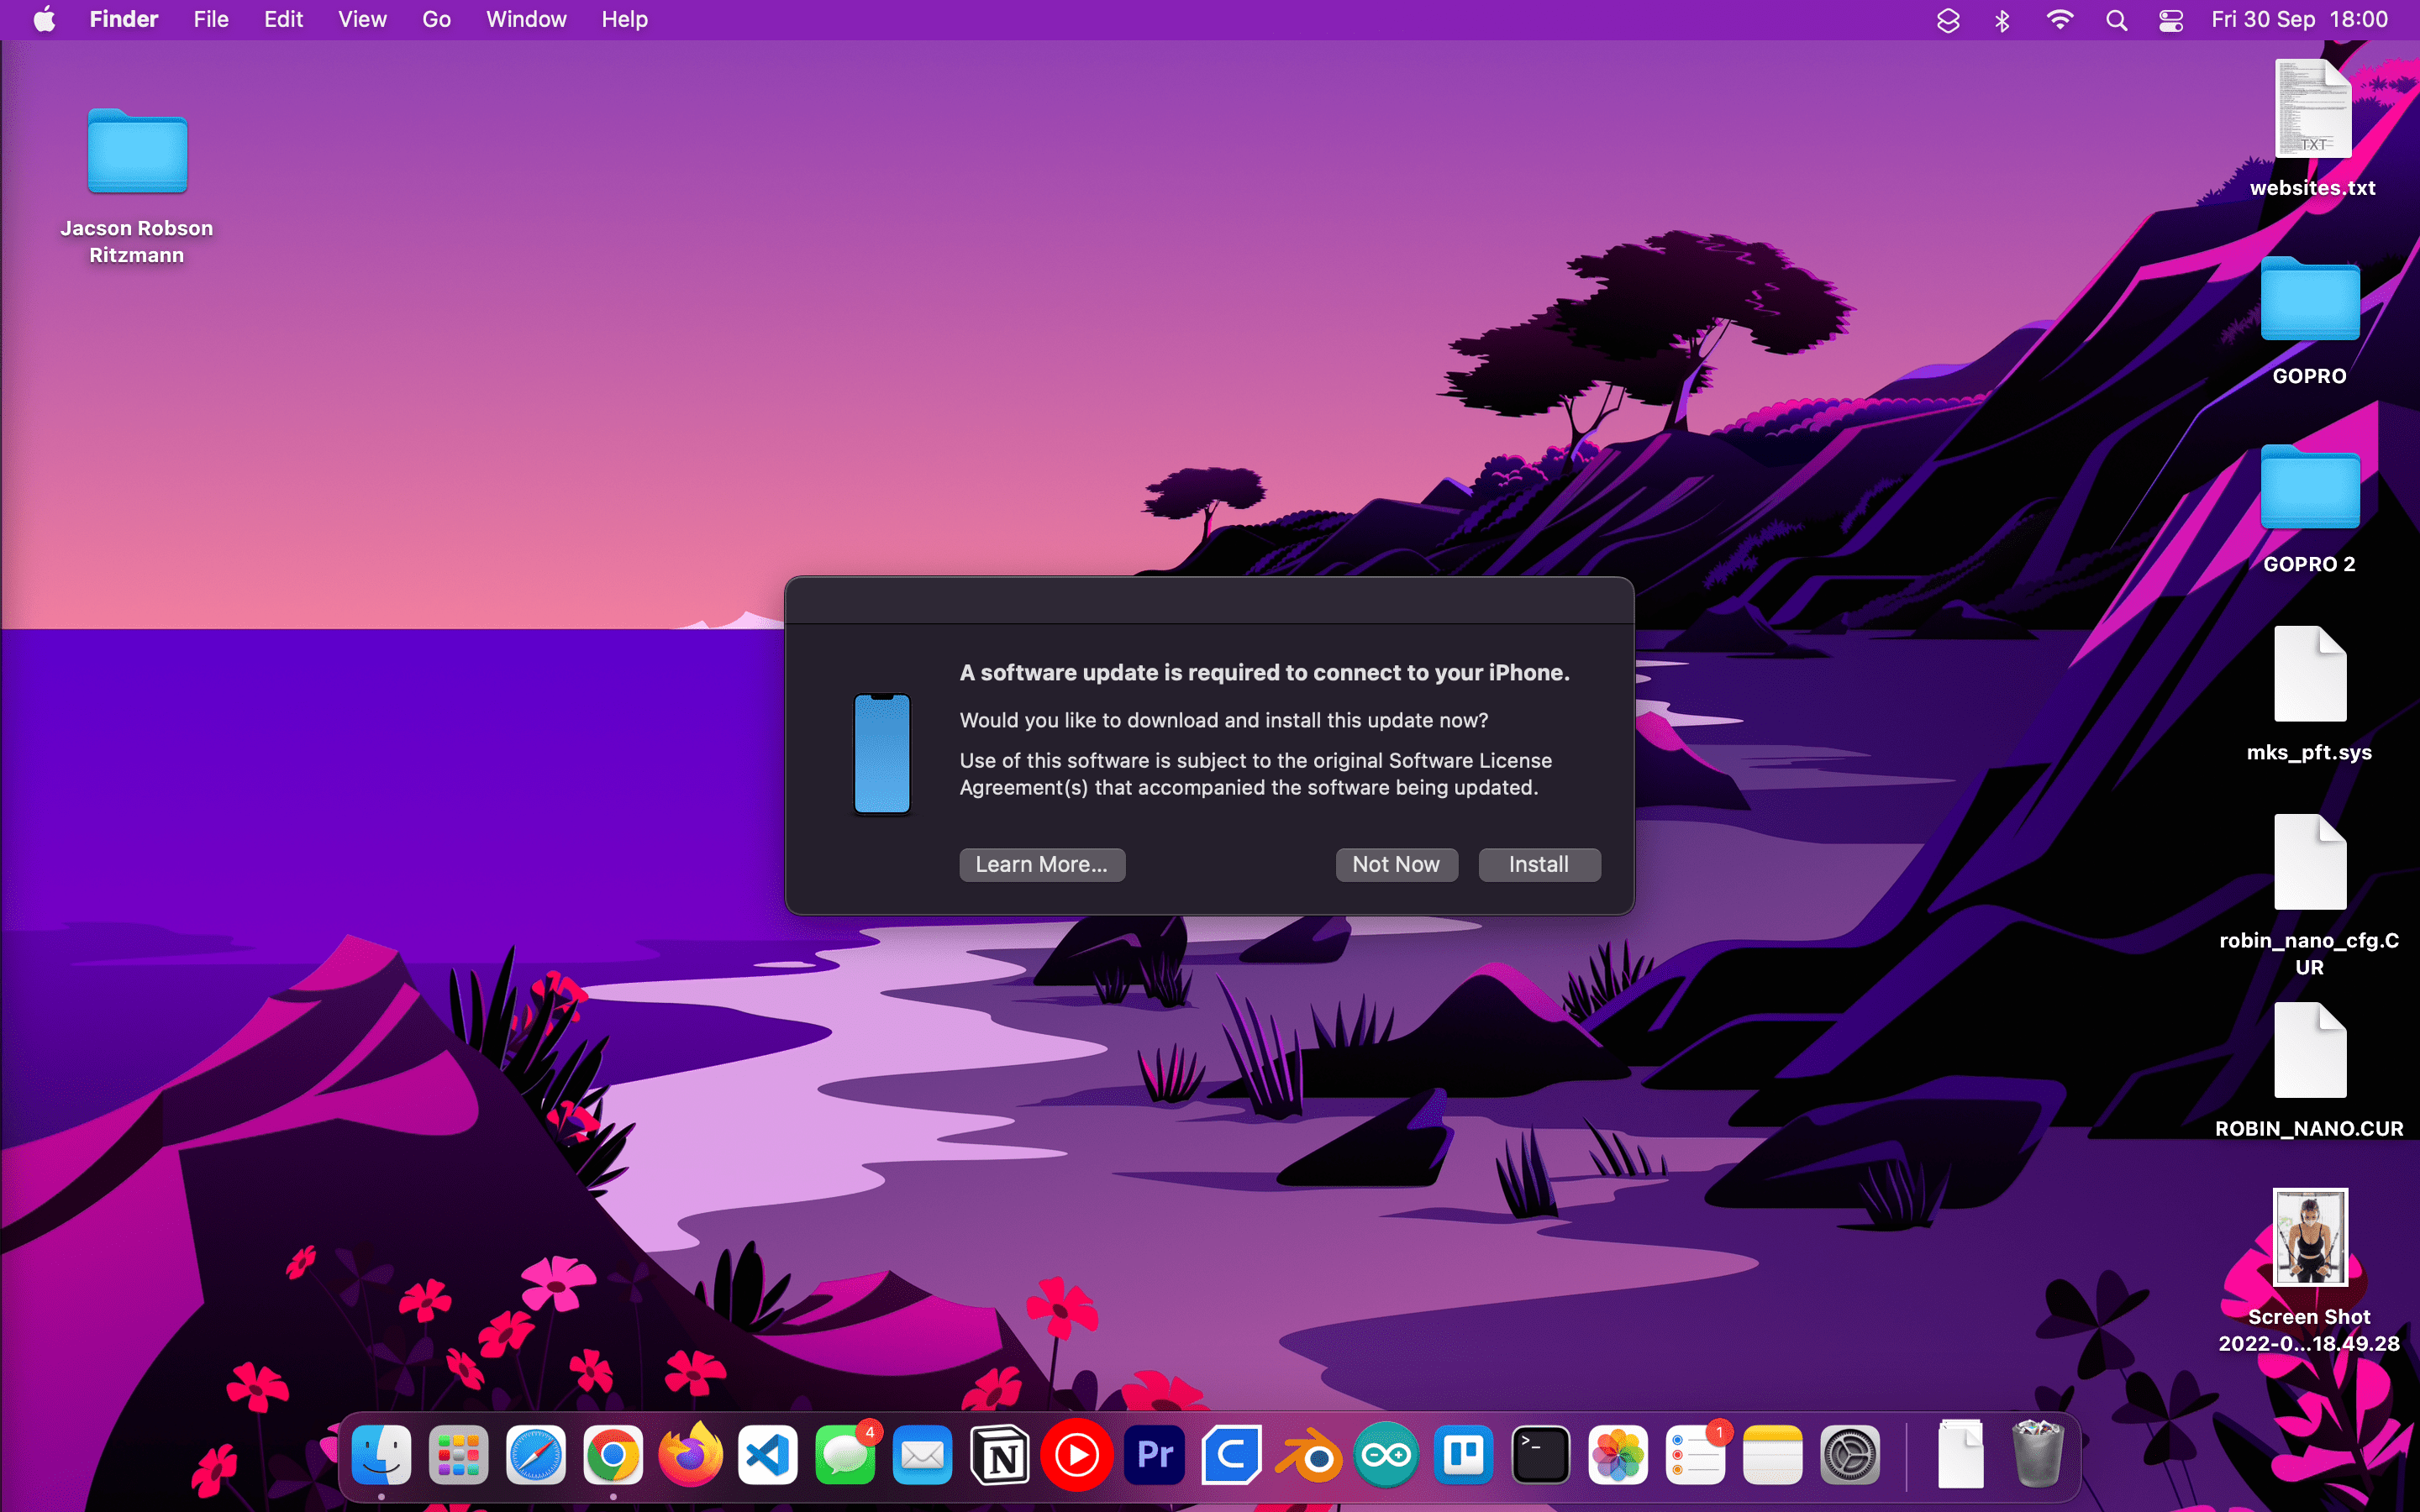This screenshot has height=1512, width=2420.
Task: Open Messages from the dock
Action: coord(845,1455)
